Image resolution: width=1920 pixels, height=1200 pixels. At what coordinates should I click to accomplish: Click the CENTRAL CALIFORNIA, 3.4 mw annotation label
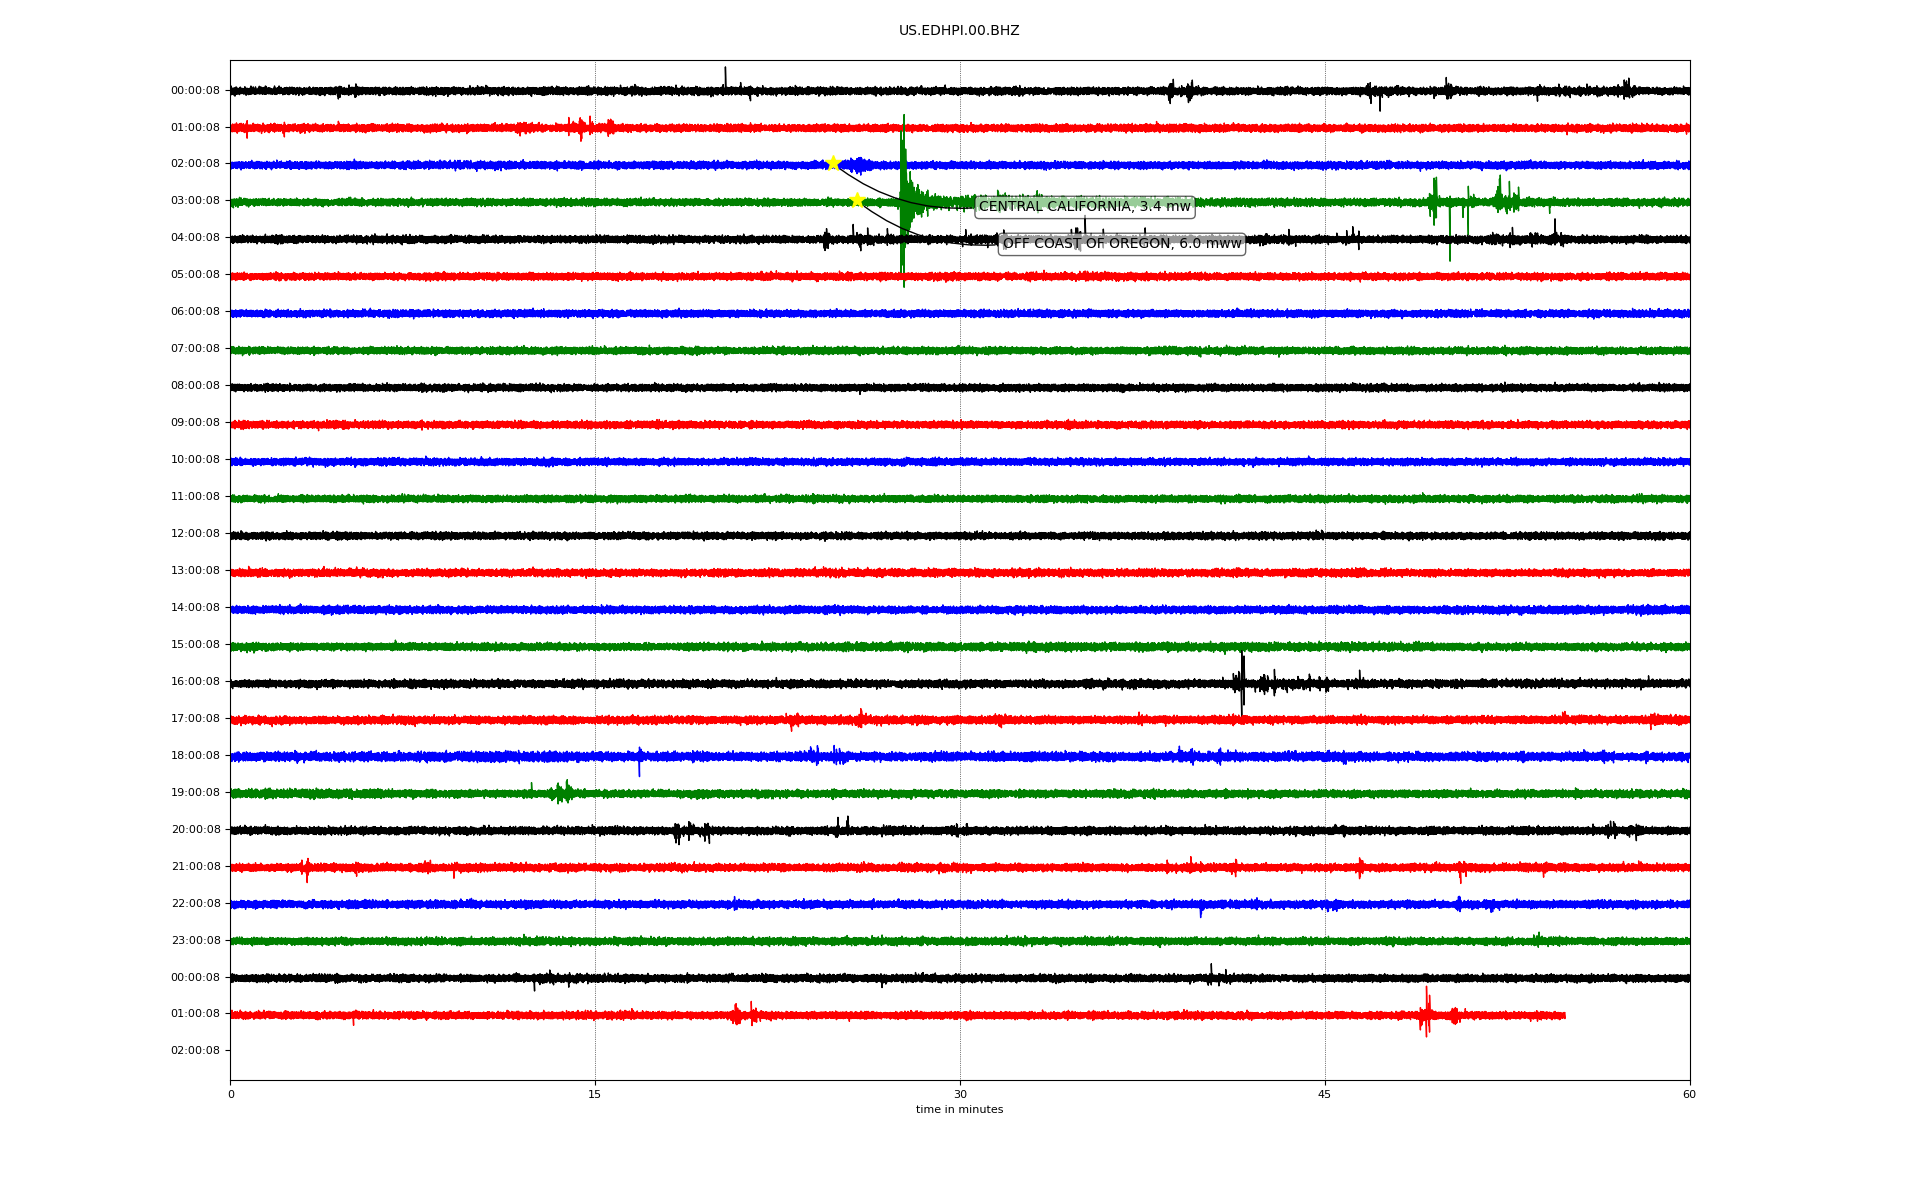click(x=1084, y=207)
